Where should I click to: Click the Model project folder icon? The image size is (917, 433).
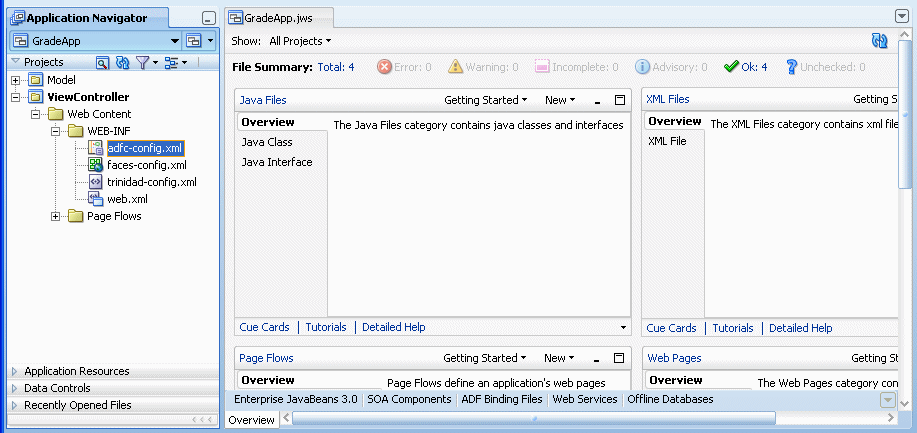tap(36, 80)
